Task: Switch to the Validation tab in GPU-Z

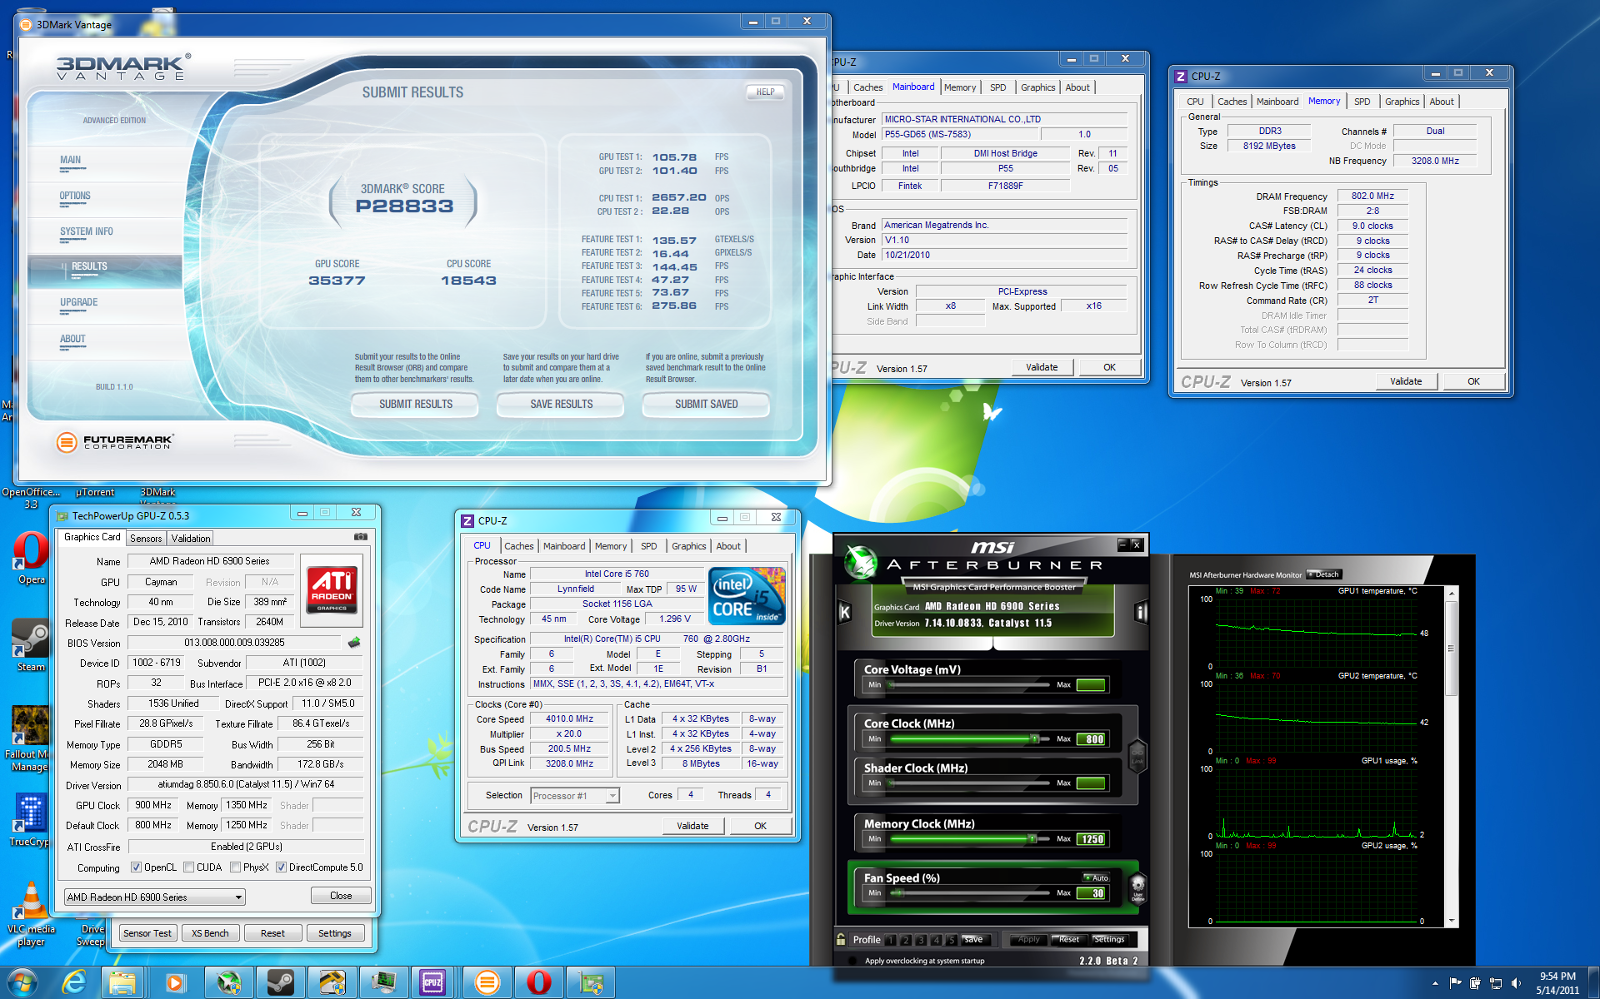Action: point(190,538)
